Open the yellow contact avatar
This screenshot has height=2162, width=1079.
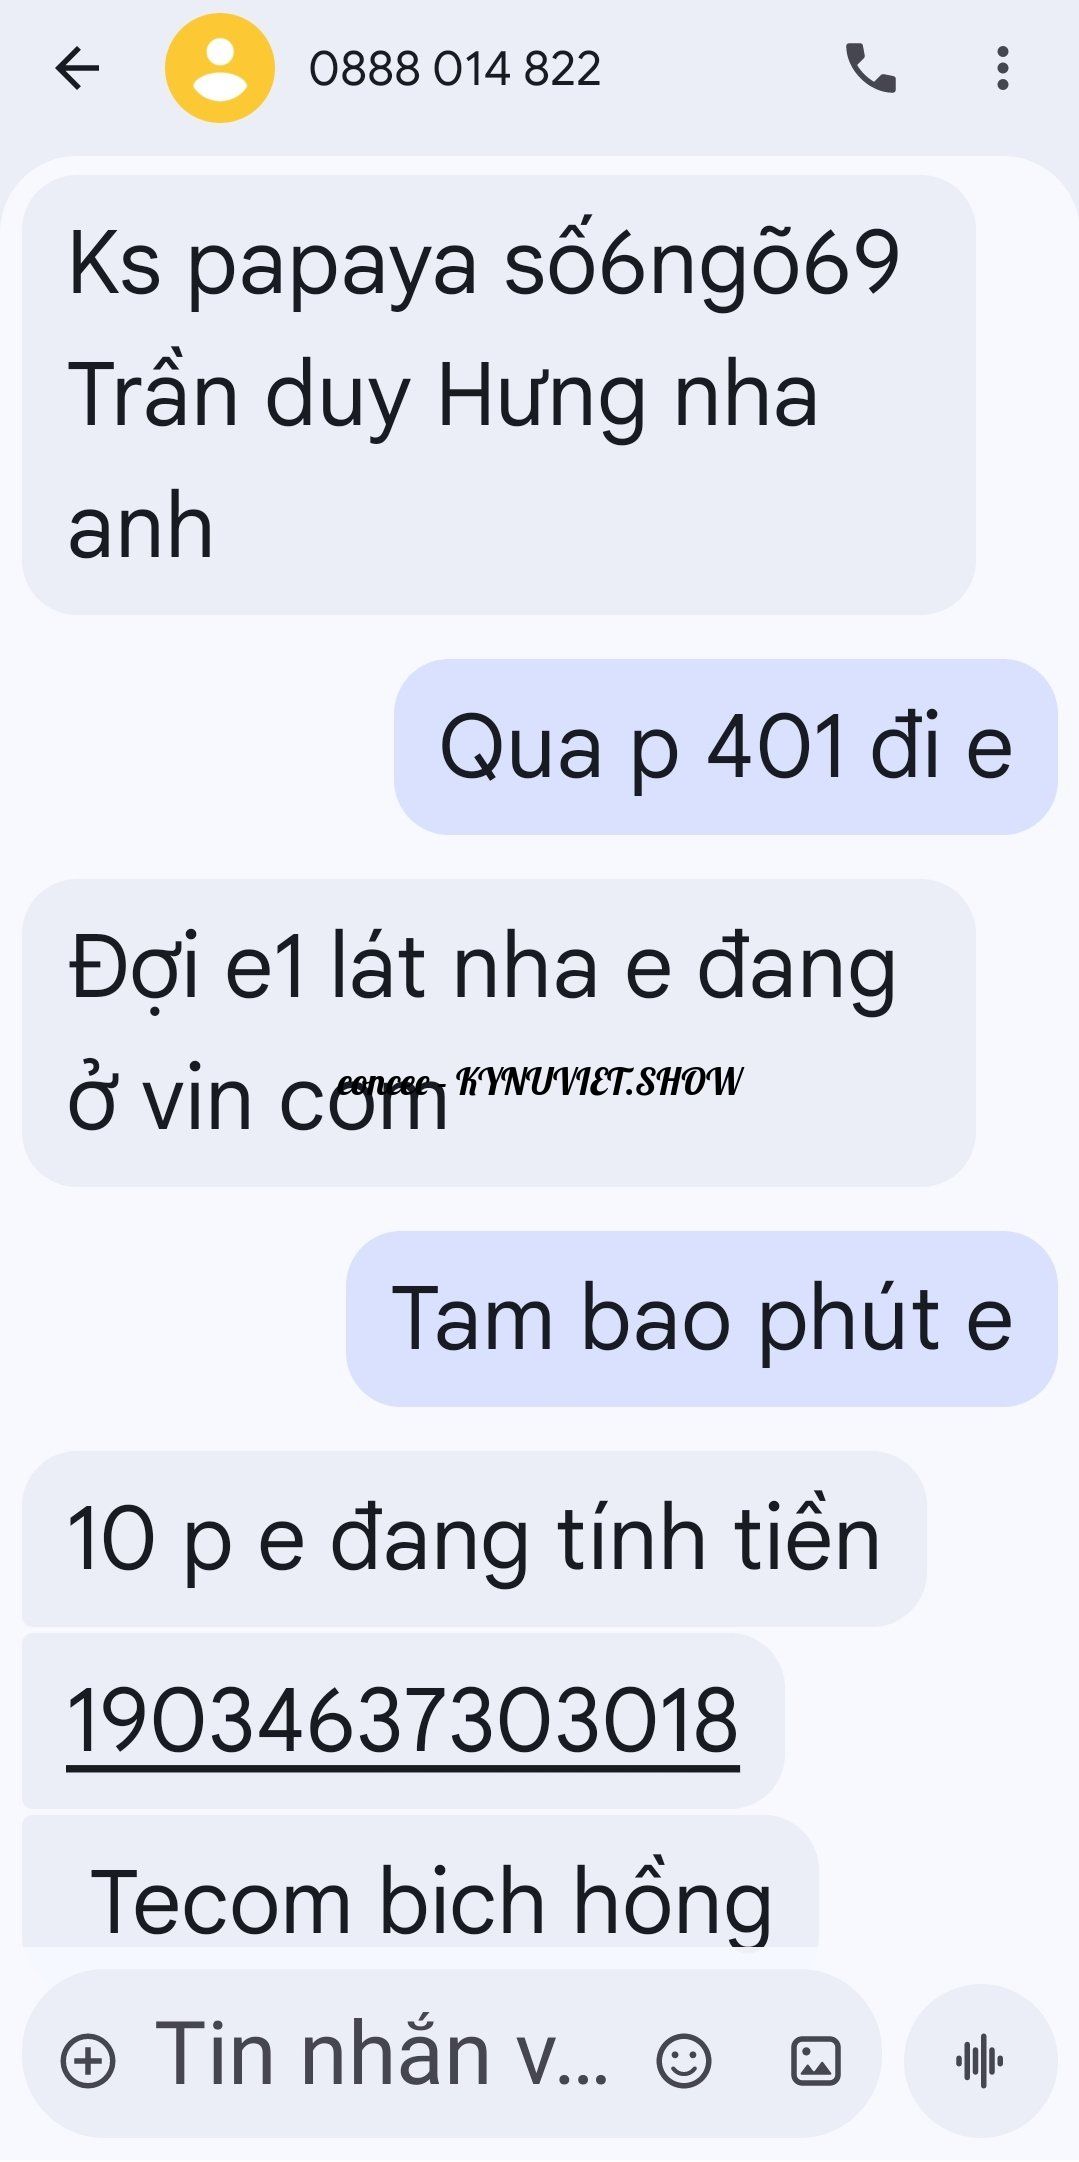coord(219,69)
